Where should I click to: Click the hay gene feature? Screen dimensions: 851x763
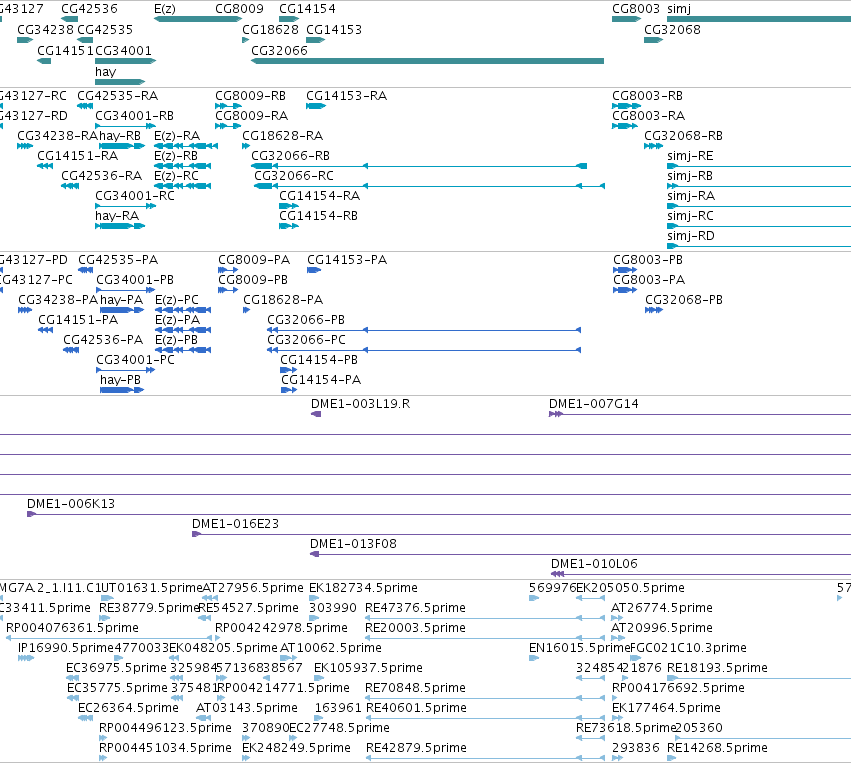click(120, 82)
